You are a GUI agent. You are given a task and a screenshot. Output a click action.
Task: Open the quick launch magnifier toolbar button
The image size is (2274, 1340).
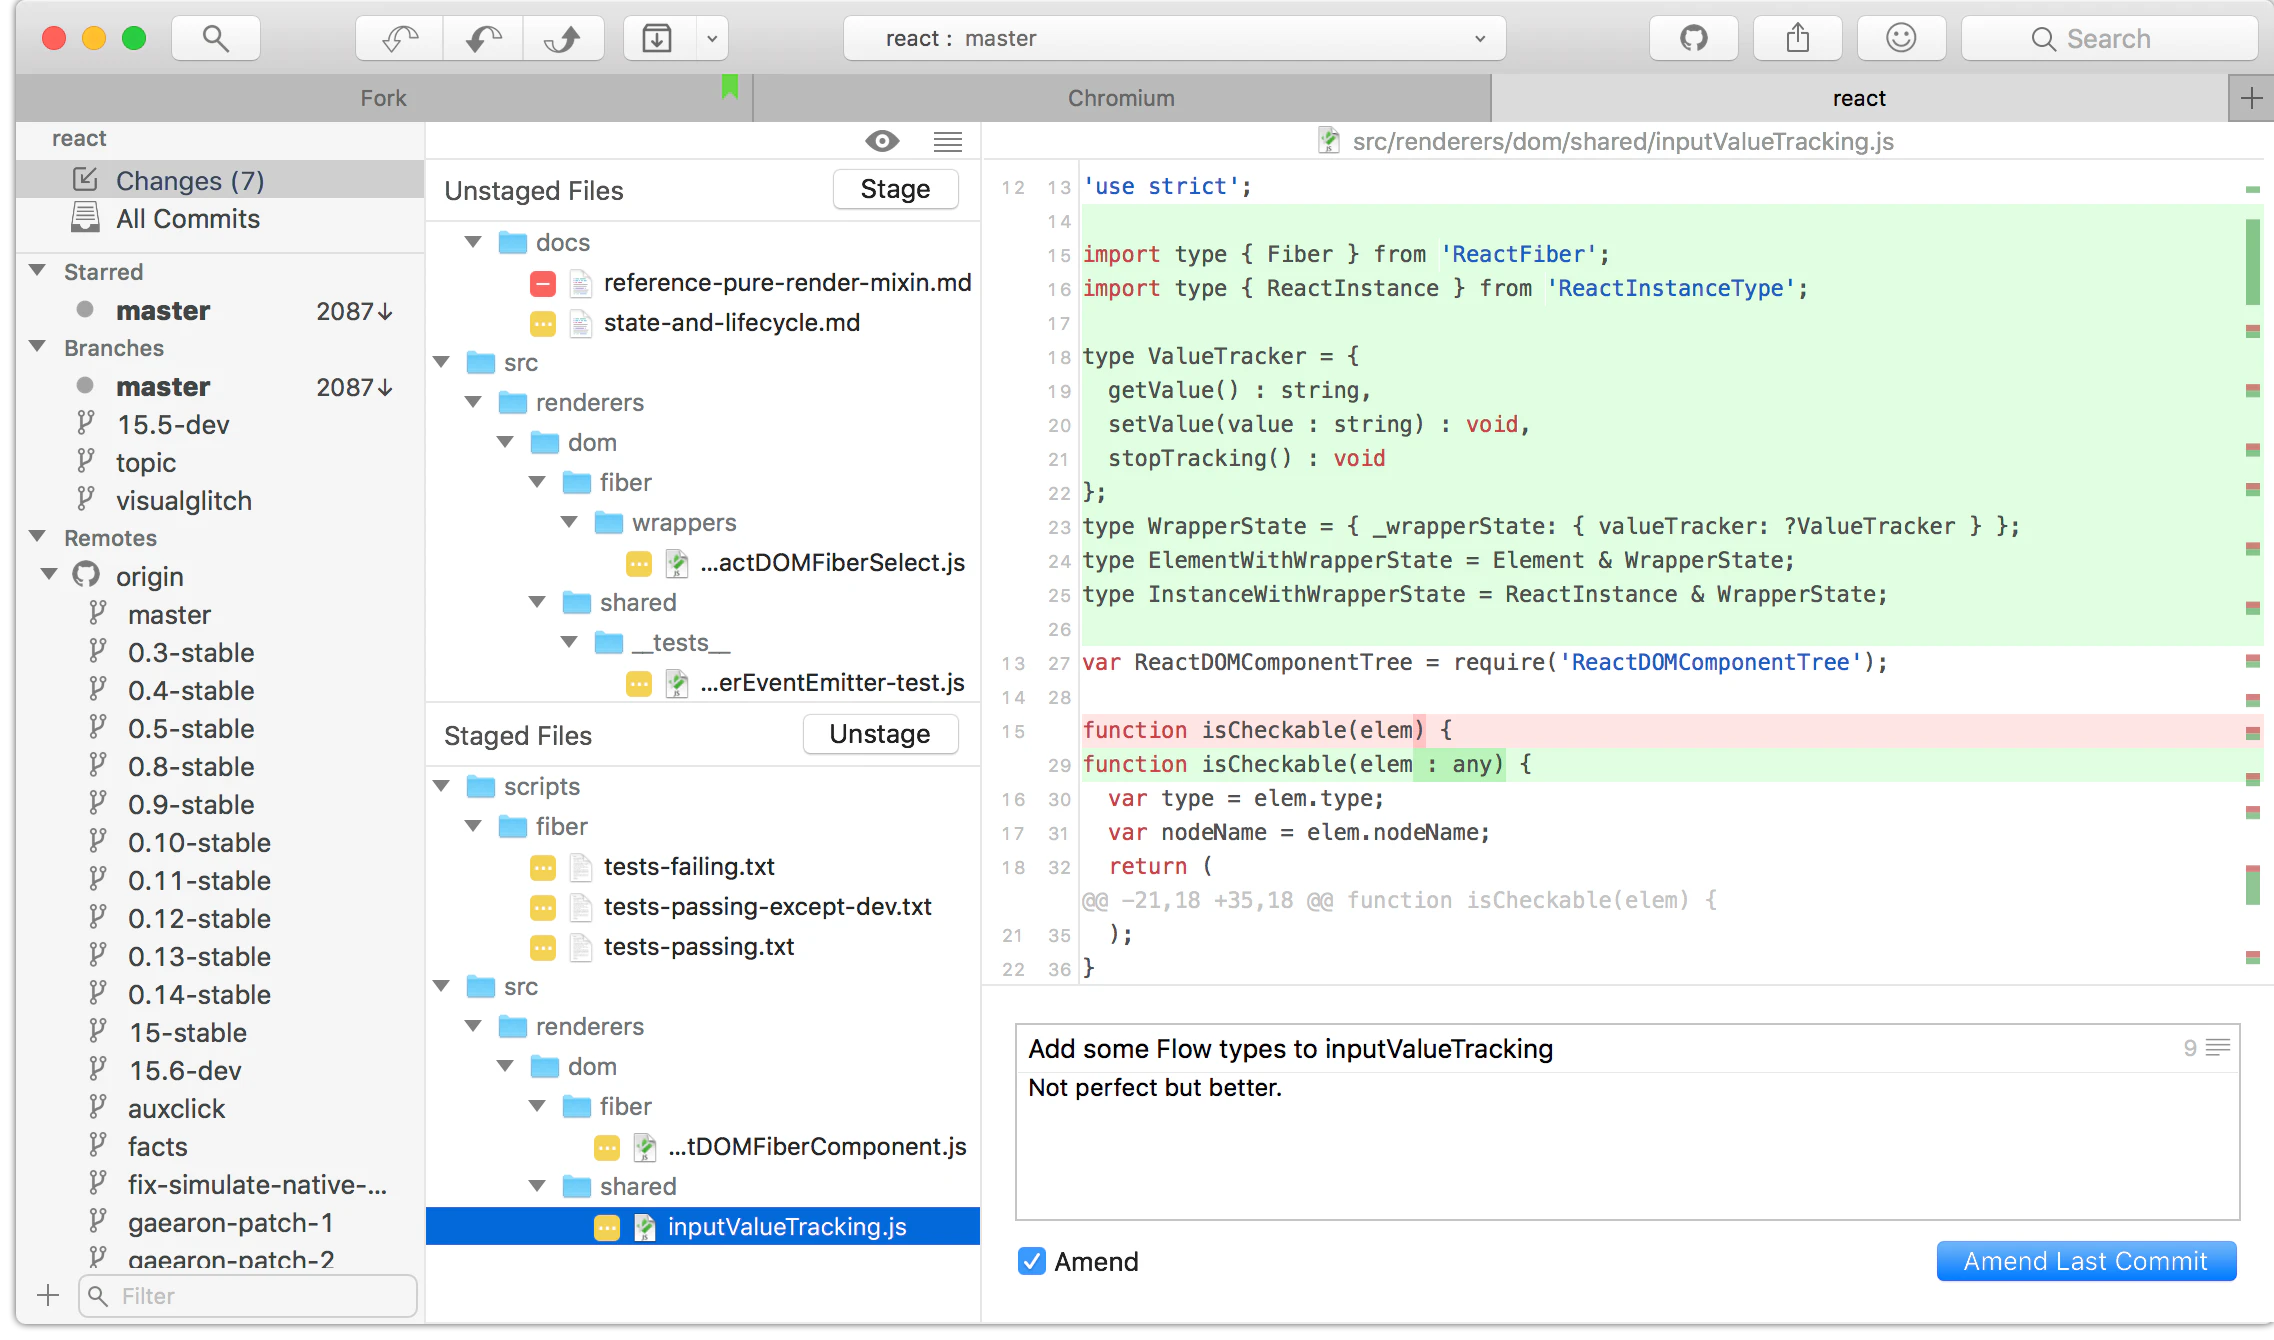[x=215, y=39]
